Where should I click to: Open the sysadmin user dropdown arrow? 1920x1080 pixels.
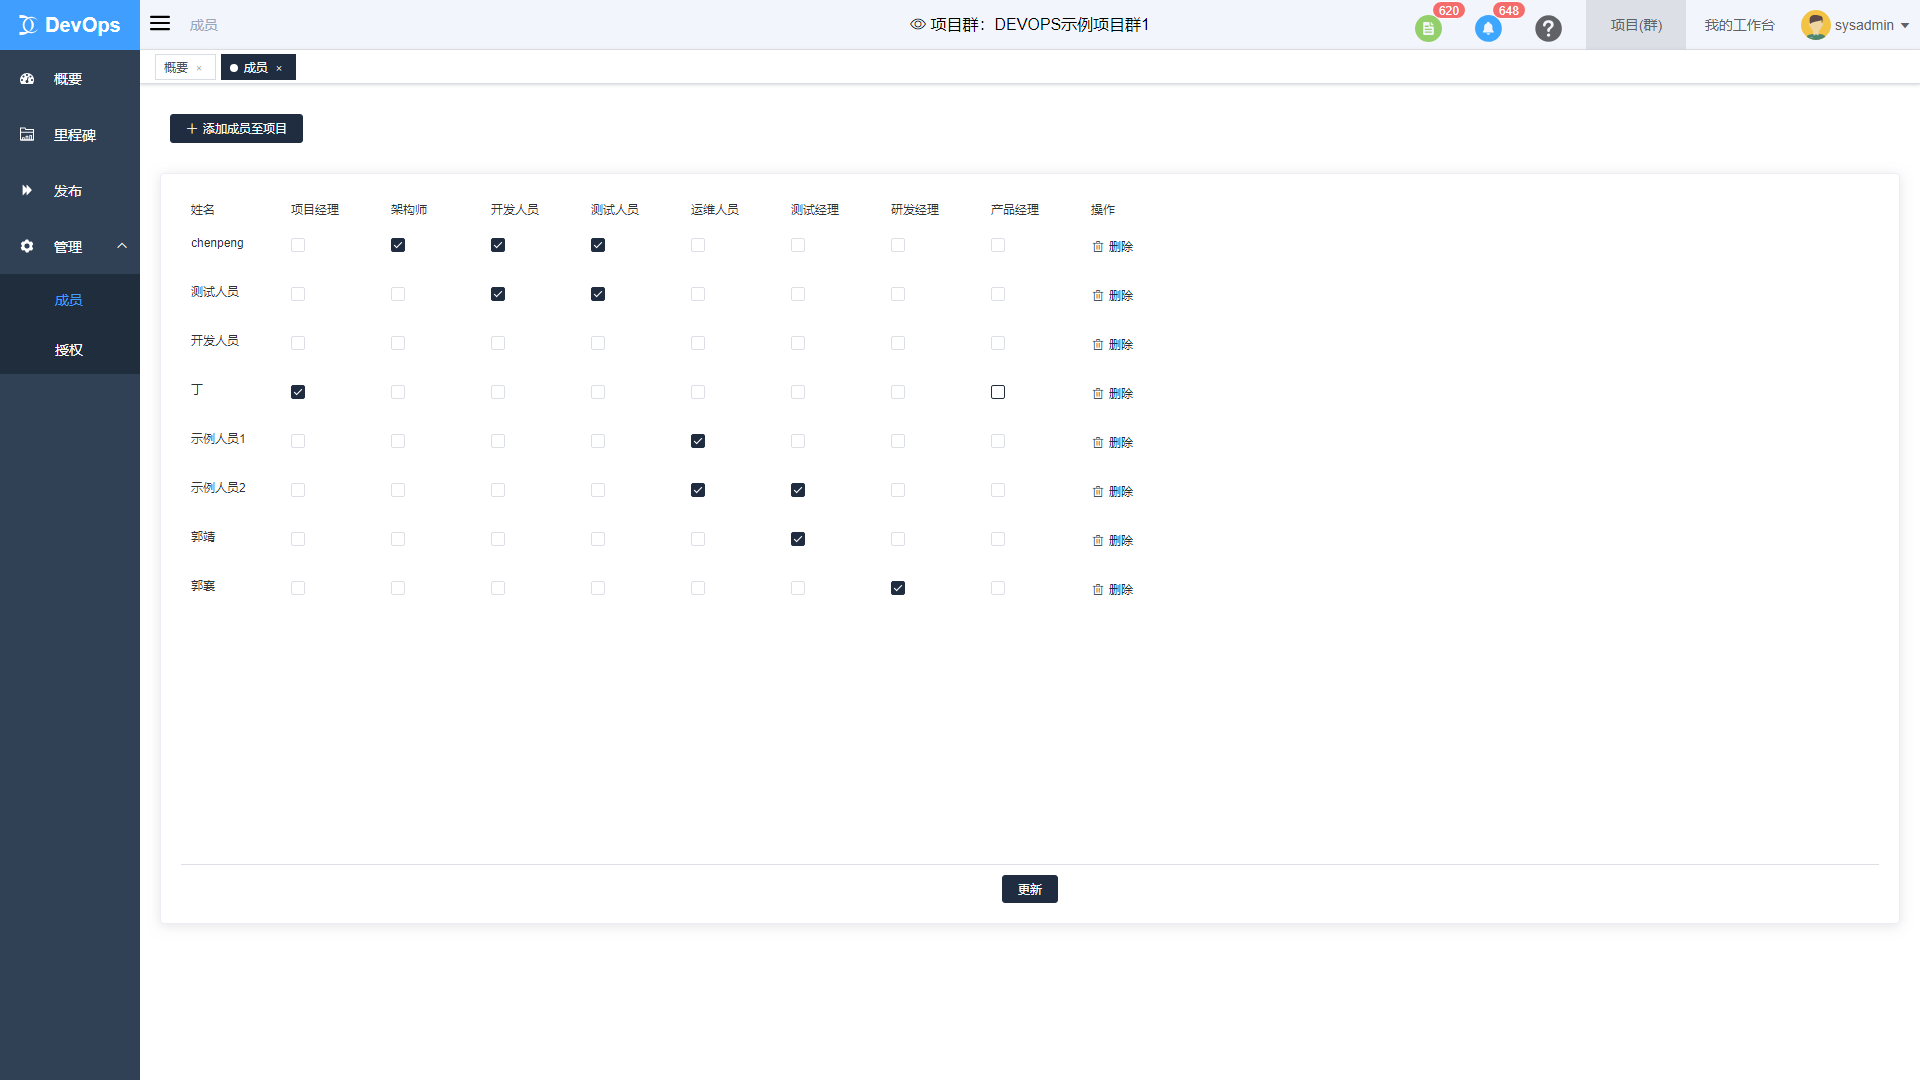tap(1905, 26)
